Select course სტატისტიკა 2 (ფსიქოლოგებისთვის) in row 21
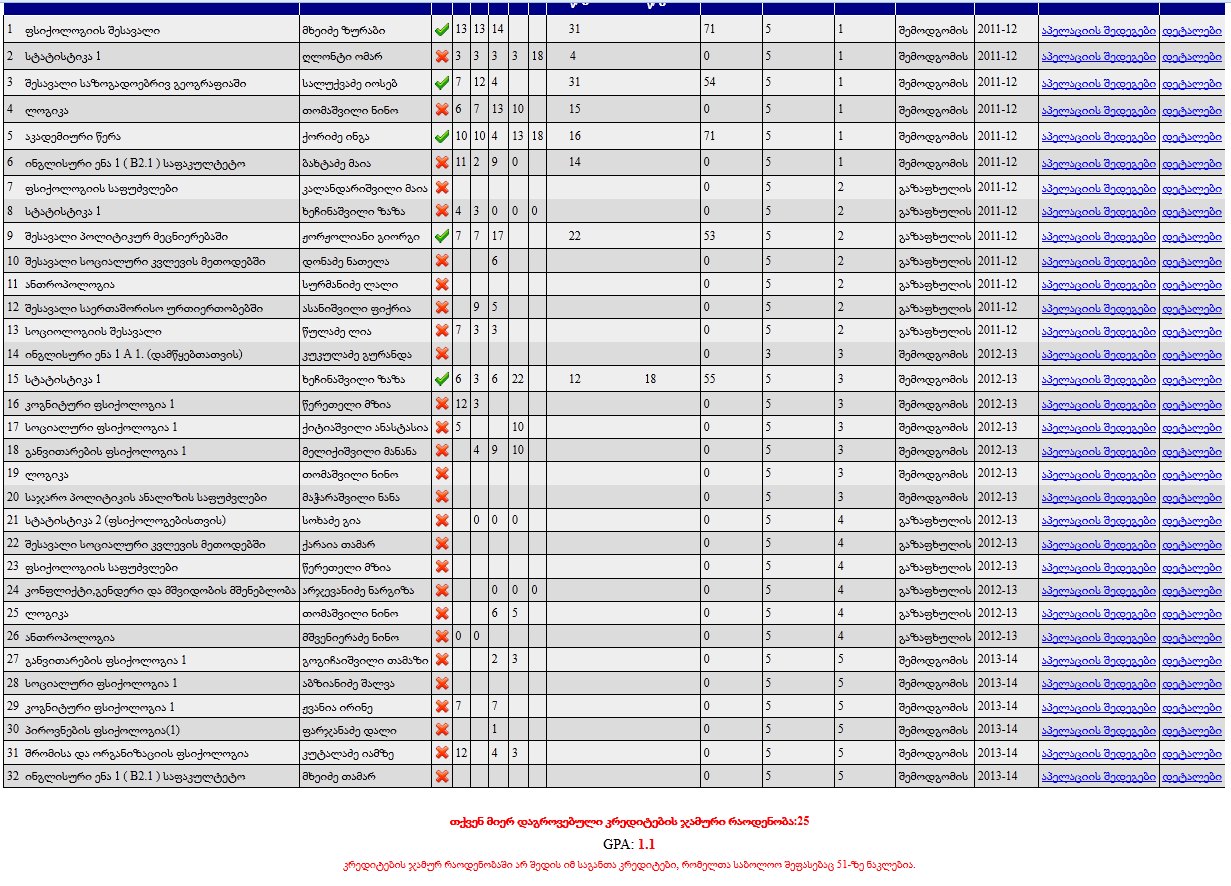The height and width of the screenshot is (886, 1231). [124, 520]
